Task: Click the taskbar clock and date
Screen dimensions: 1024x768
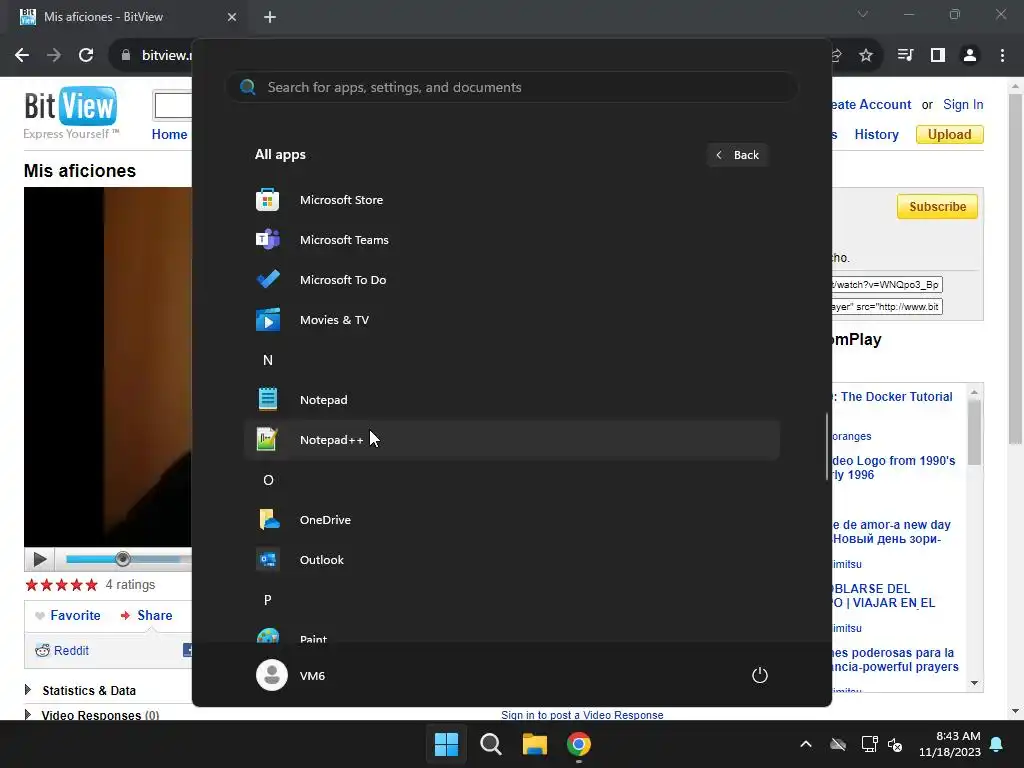Action: point(950,744)
